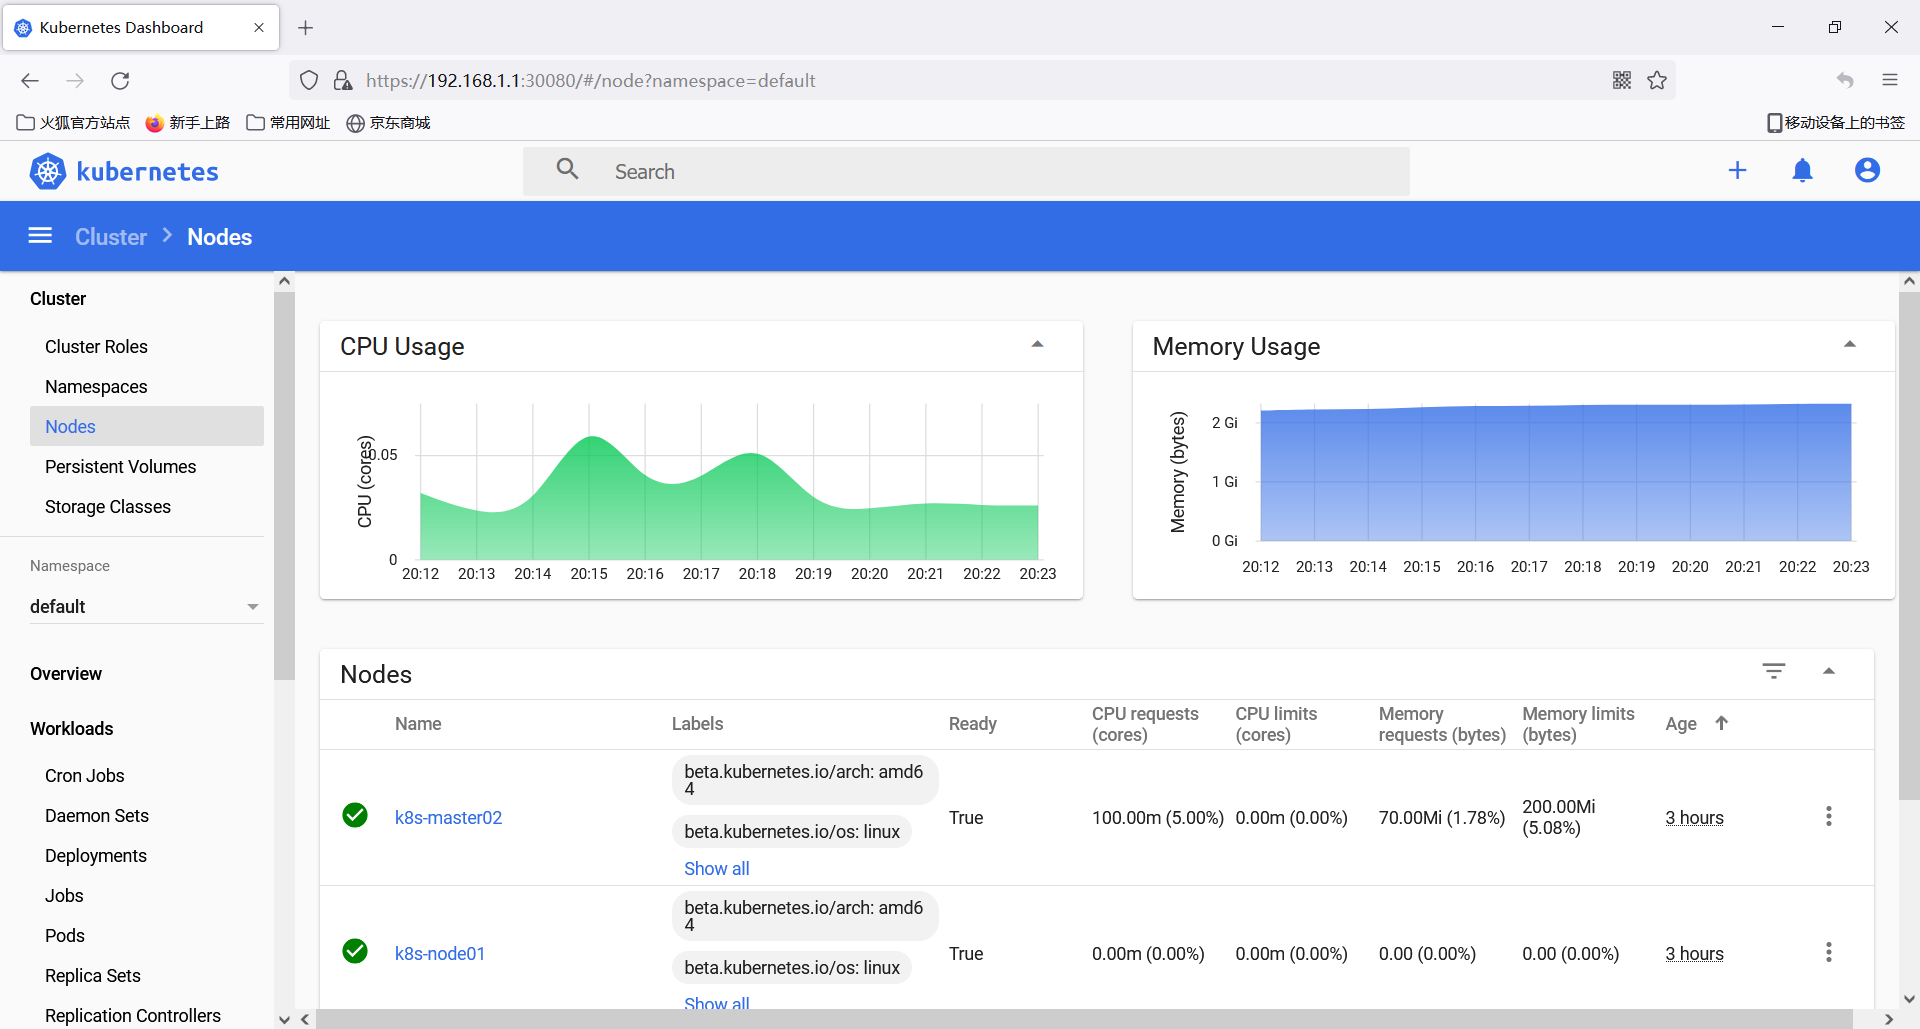Click Show all labels for k8s-master02
This screenshot has width=1920, height=1029.
716,869
